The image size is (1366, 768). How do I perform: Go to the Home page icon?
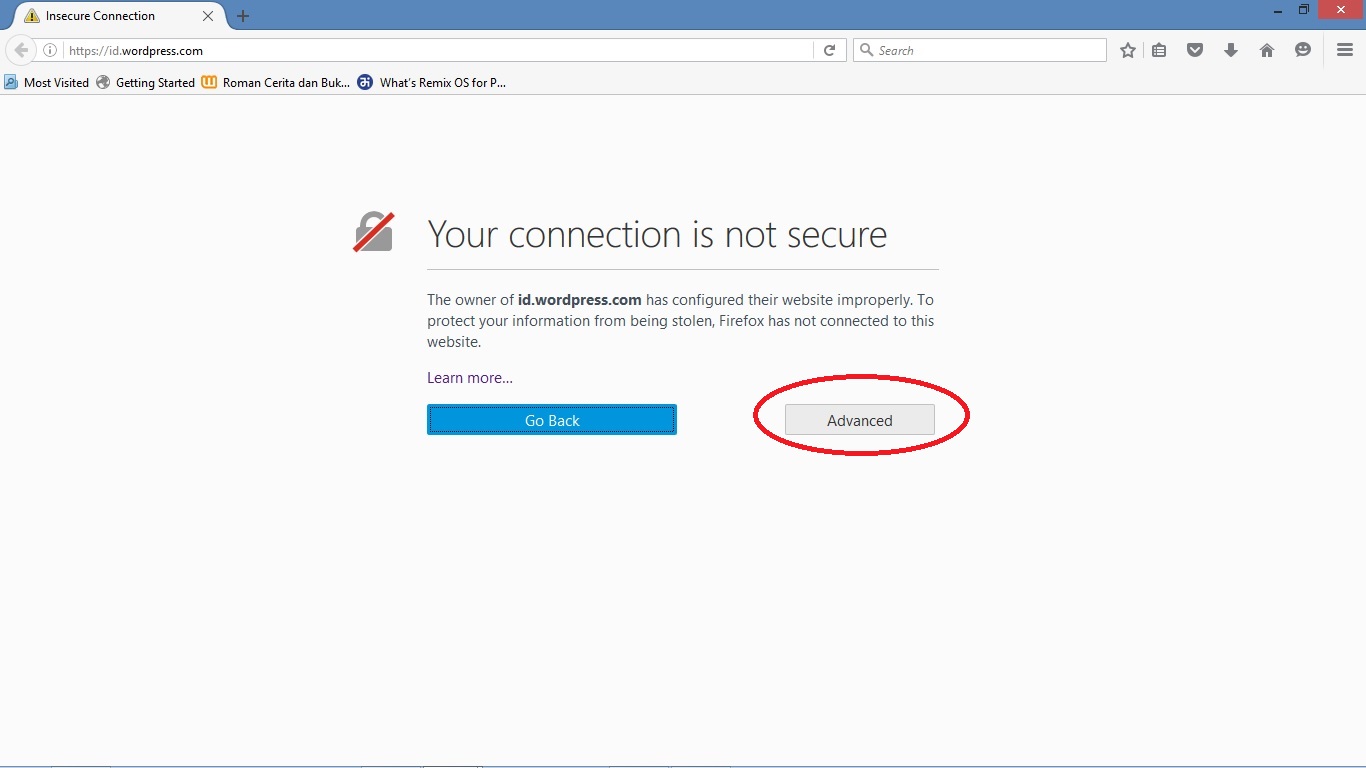(1267, 50)
